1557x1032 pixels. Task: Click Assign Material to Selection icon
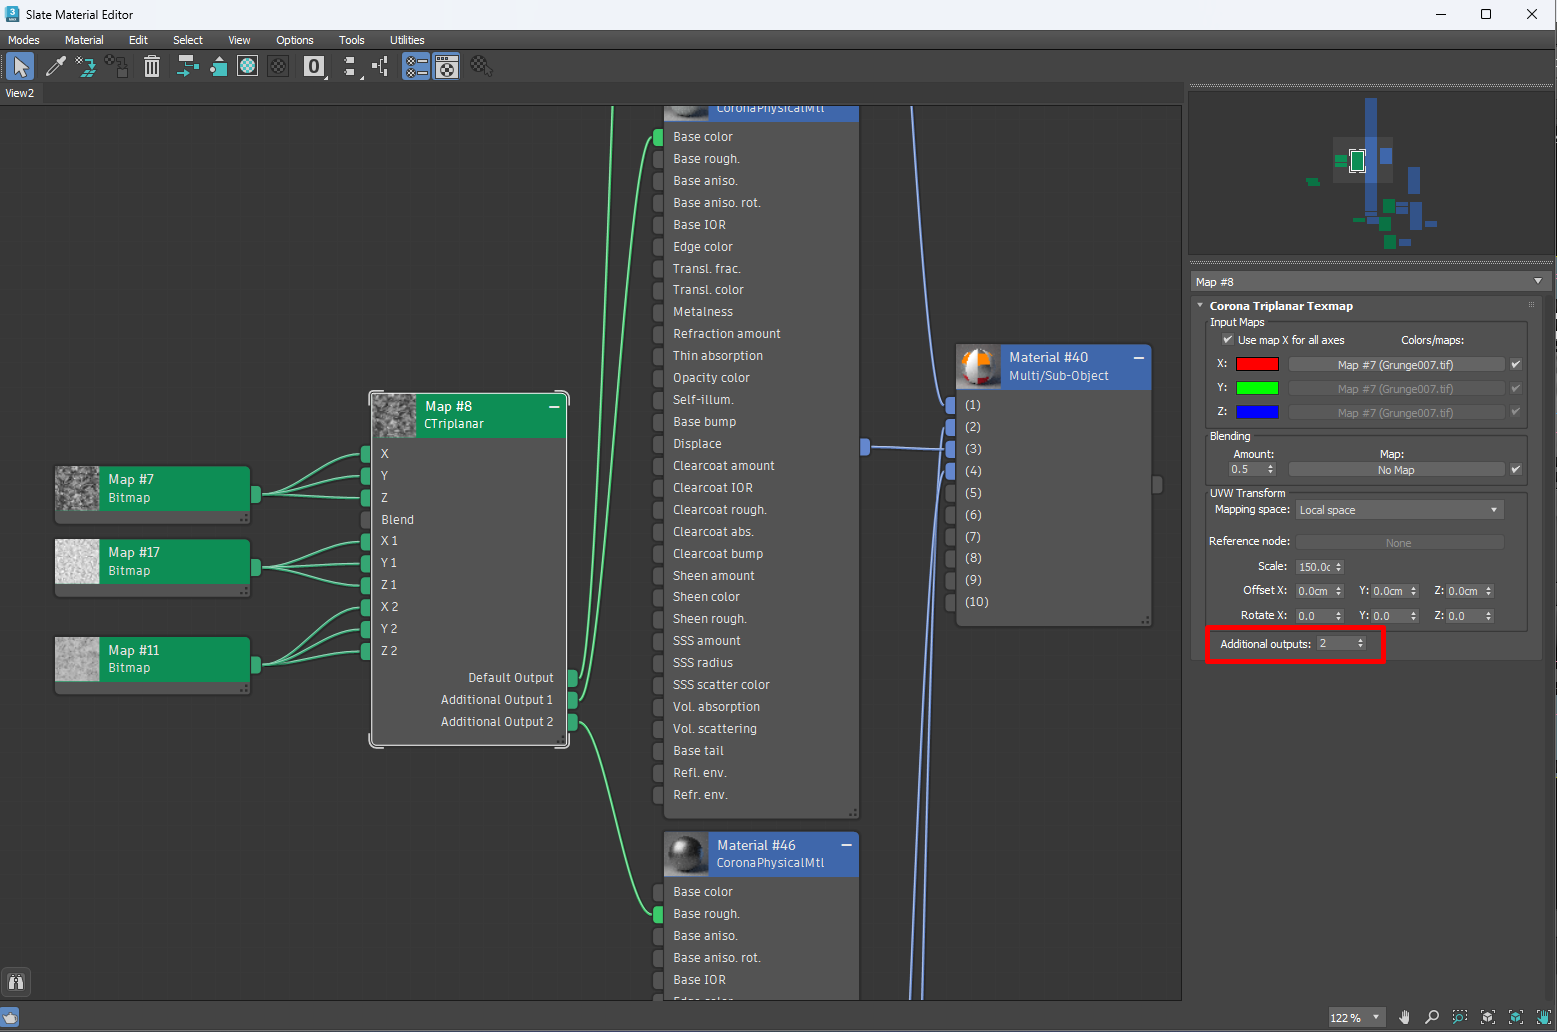pos(87,66)
